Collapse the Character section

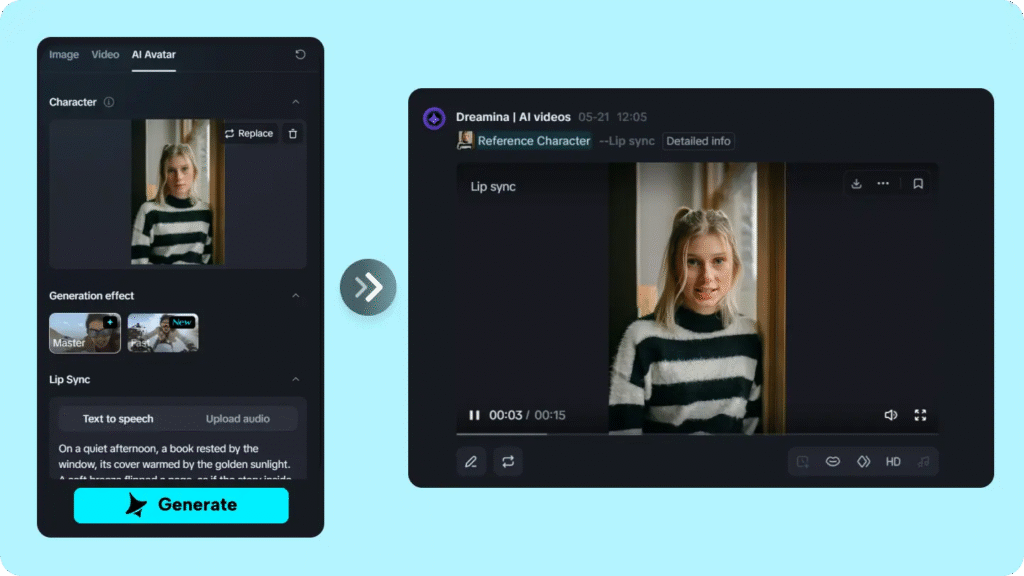pos(295,102)
